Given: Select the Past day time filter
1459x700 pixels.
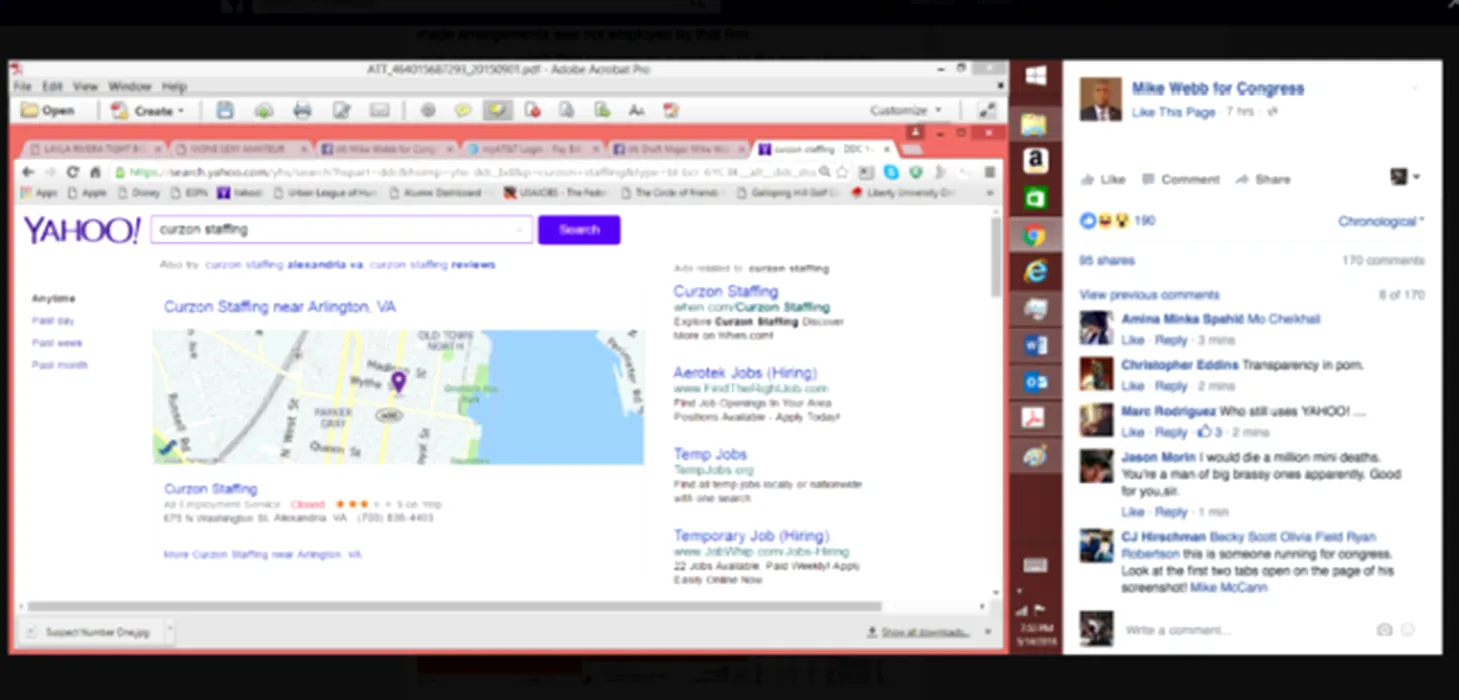Looking at the screenshot, I should (x=53, y=321).
